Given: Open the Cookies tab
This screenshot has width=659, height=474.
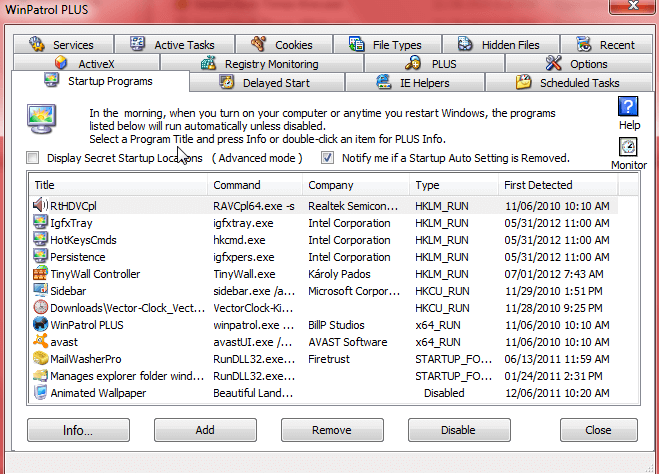Looking at the screenshot, I should (284, 44).
